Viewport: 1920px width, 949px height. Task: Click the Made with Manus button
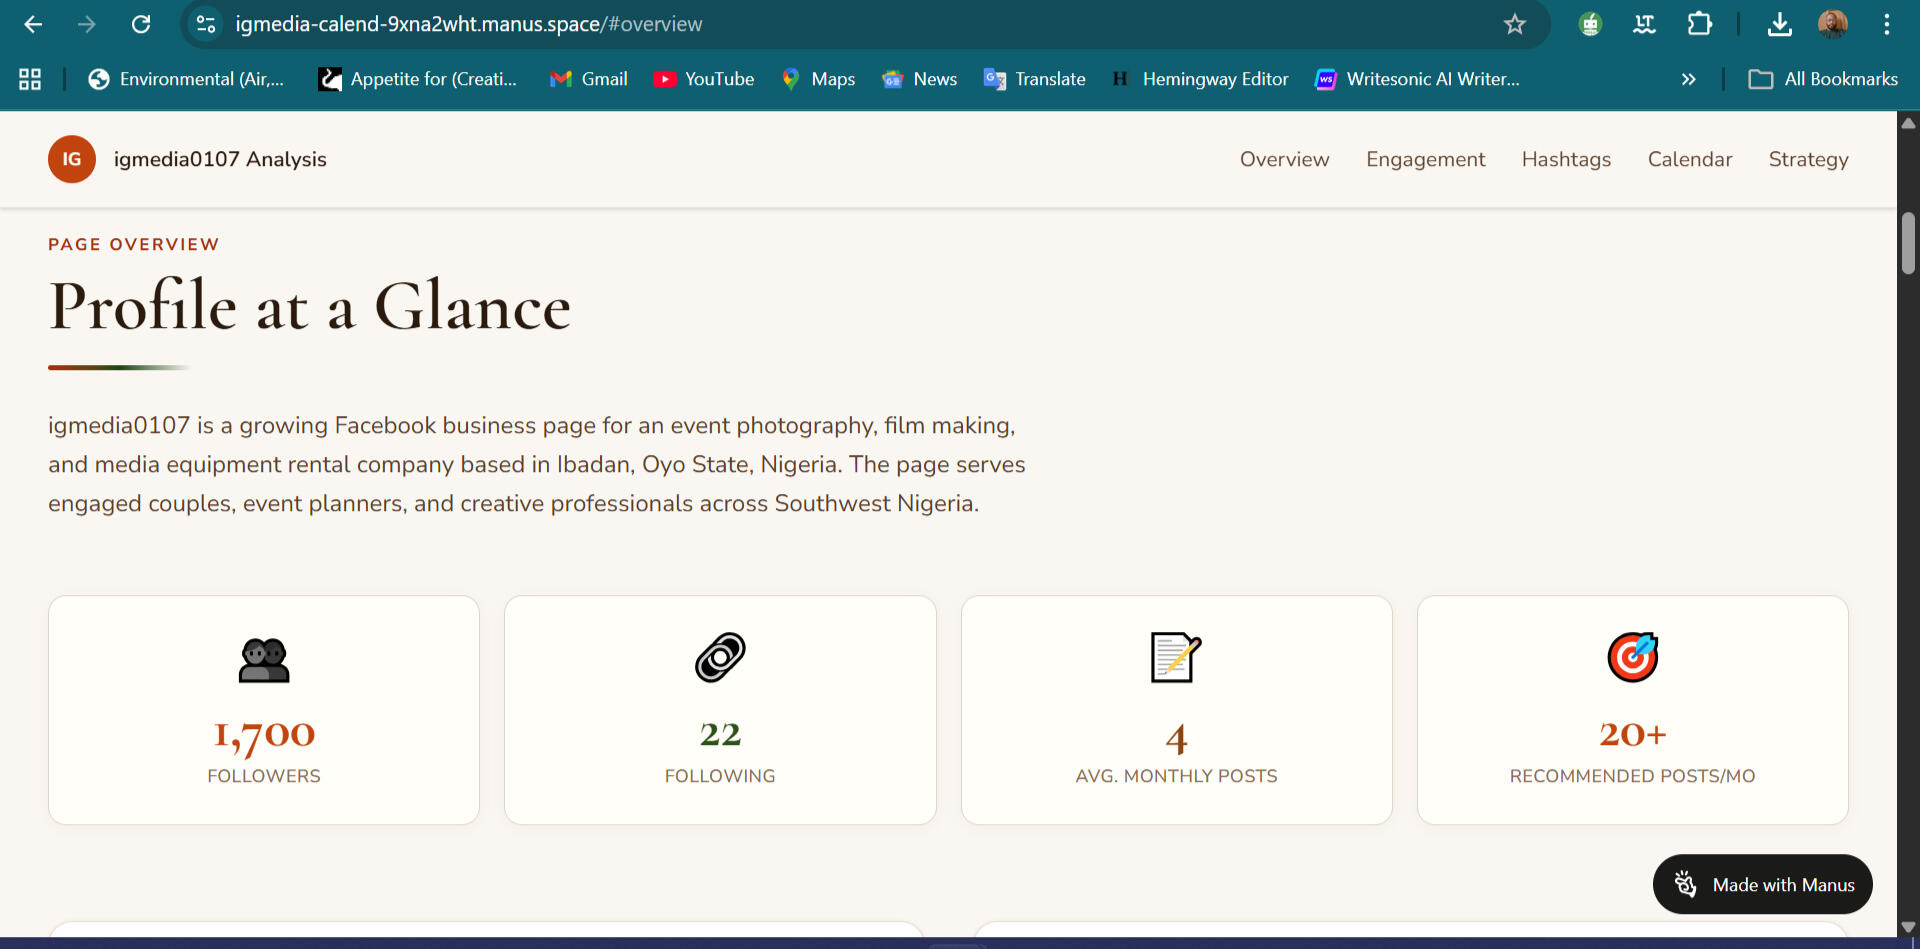click(x=1762, y=884)
